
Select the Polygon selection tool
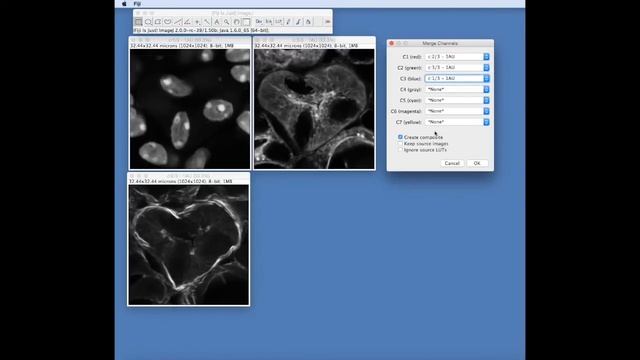click(x=158, y=22)
